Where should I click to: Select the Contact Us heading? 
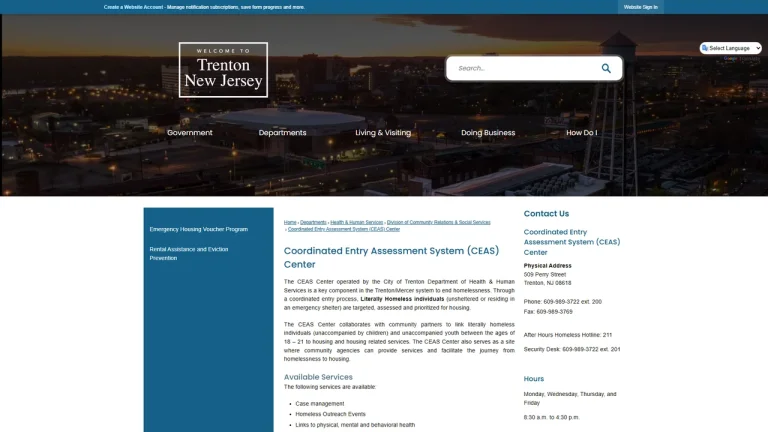coord(546,214)
